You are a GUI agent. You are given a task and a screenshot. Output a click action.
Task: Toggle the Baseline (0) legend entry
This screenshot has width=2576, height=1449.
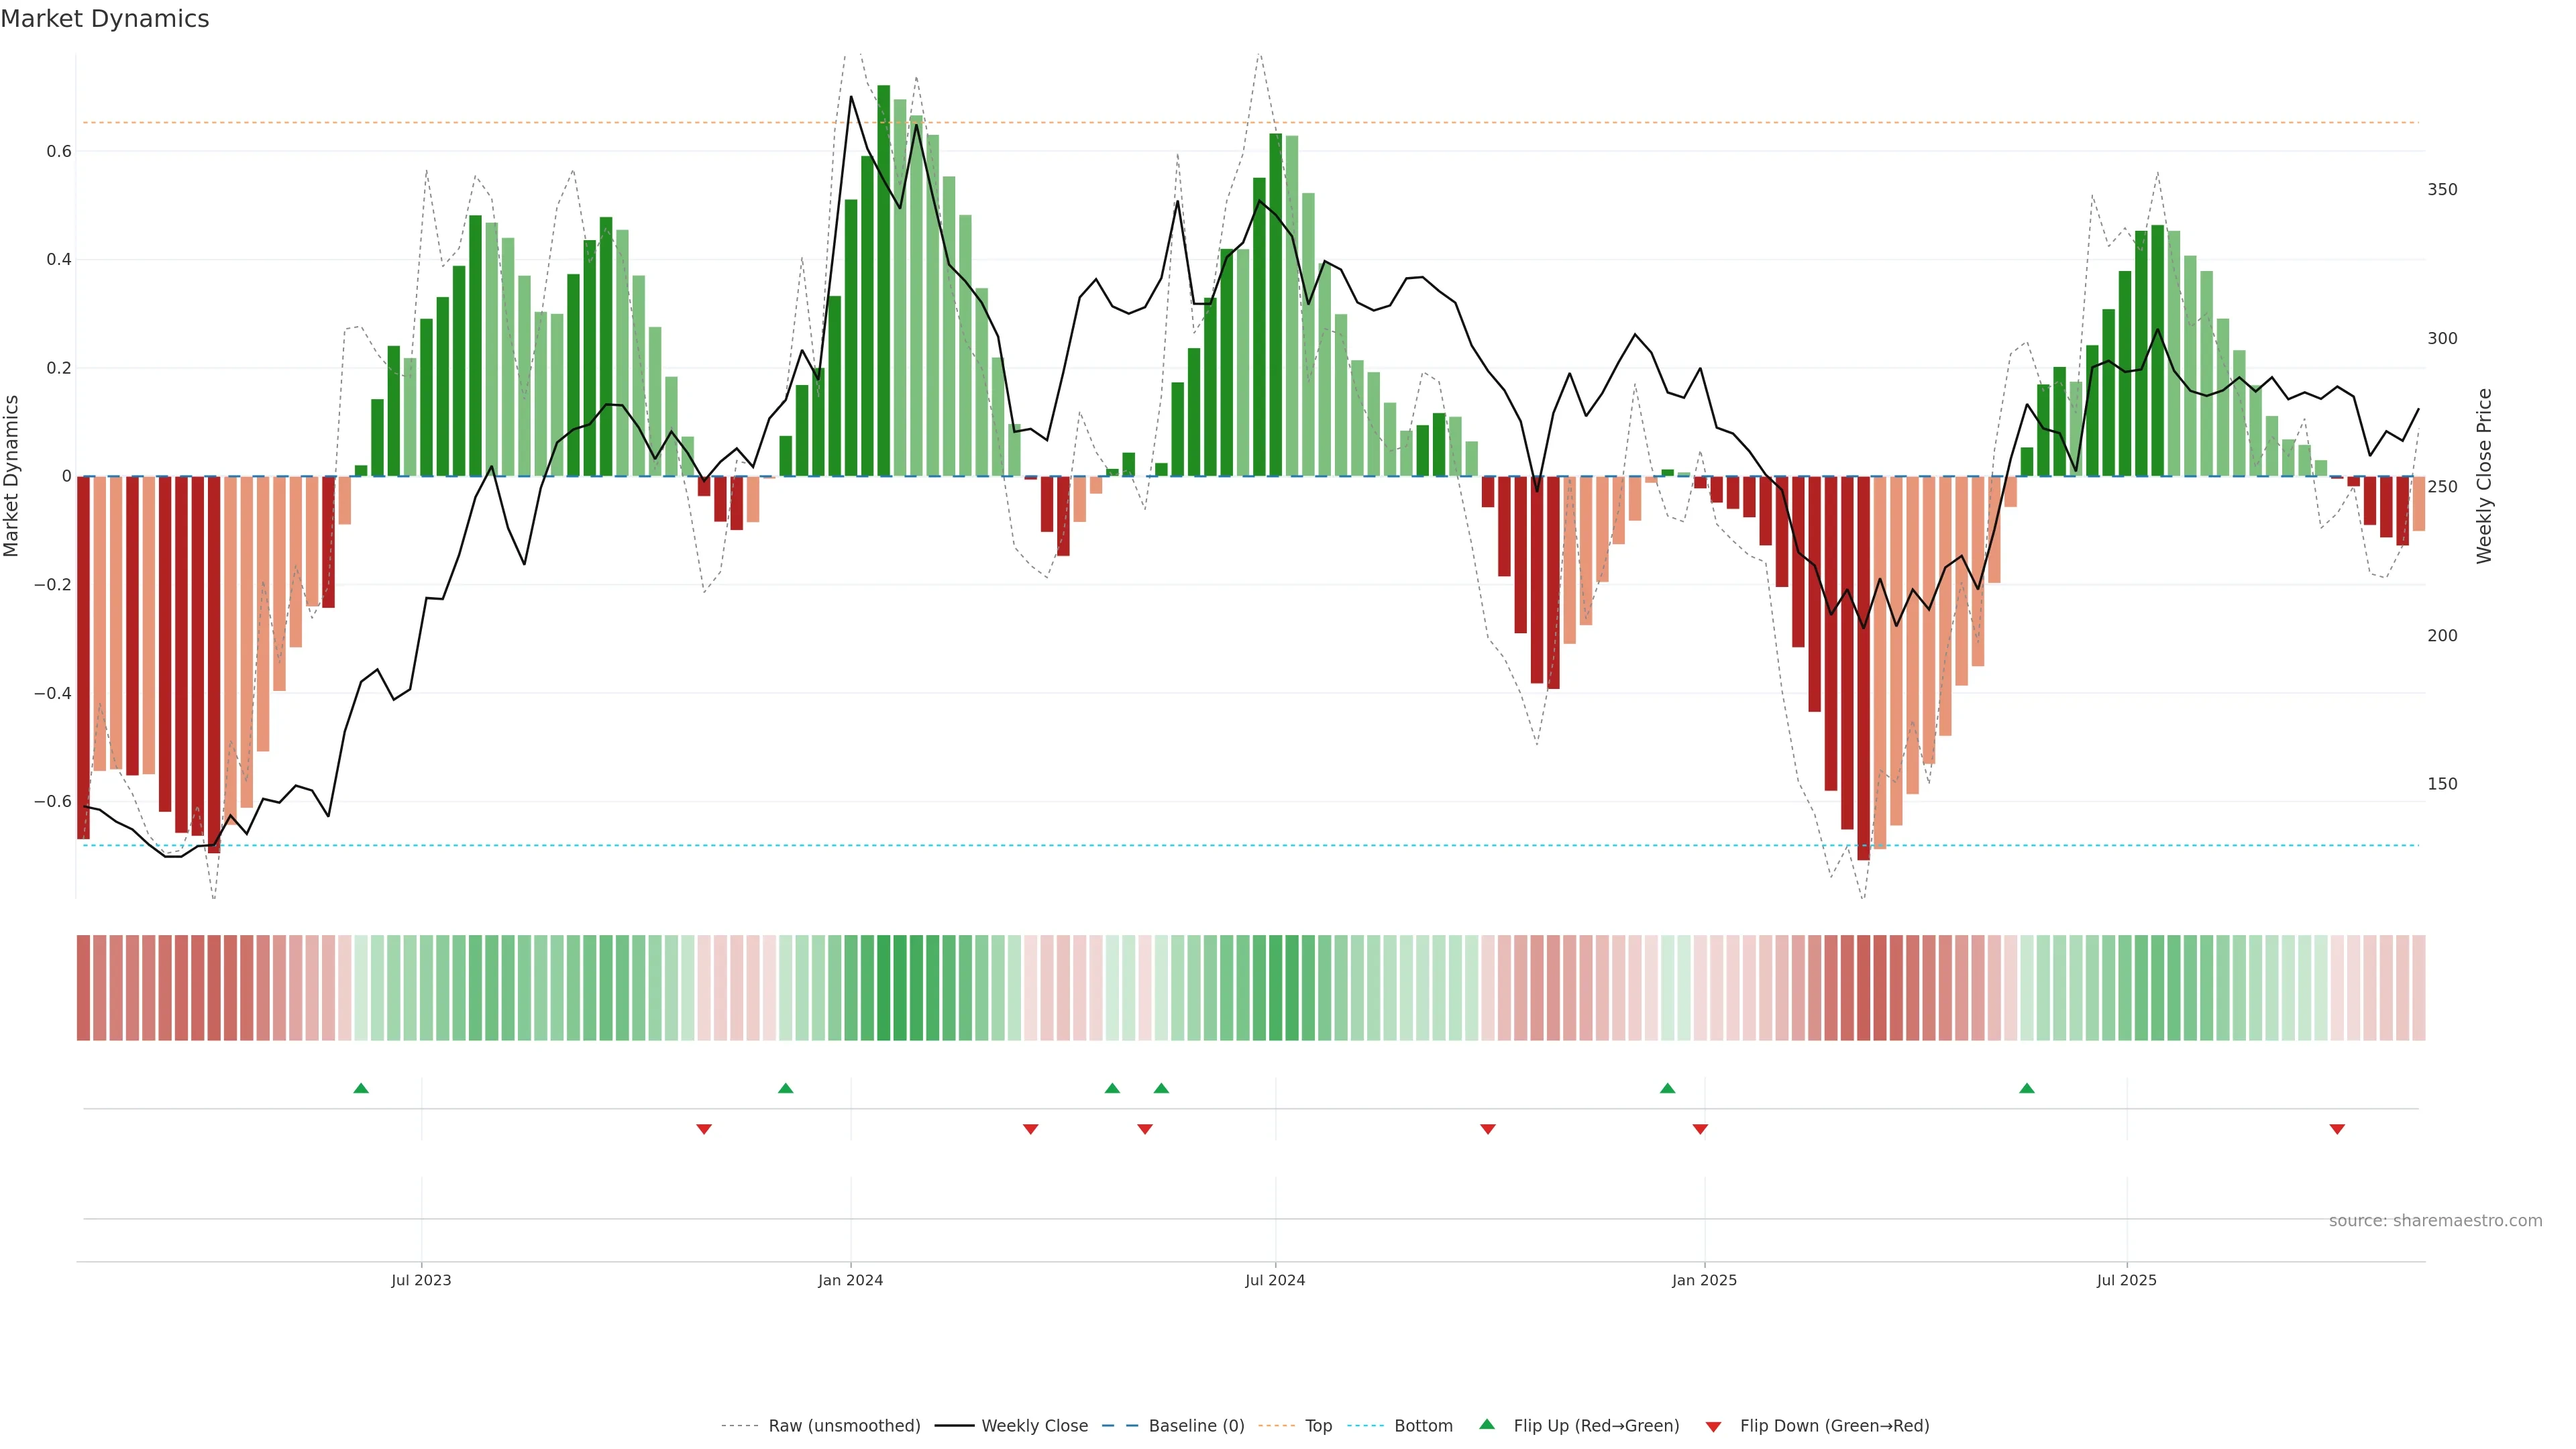click(1196, 1426)
